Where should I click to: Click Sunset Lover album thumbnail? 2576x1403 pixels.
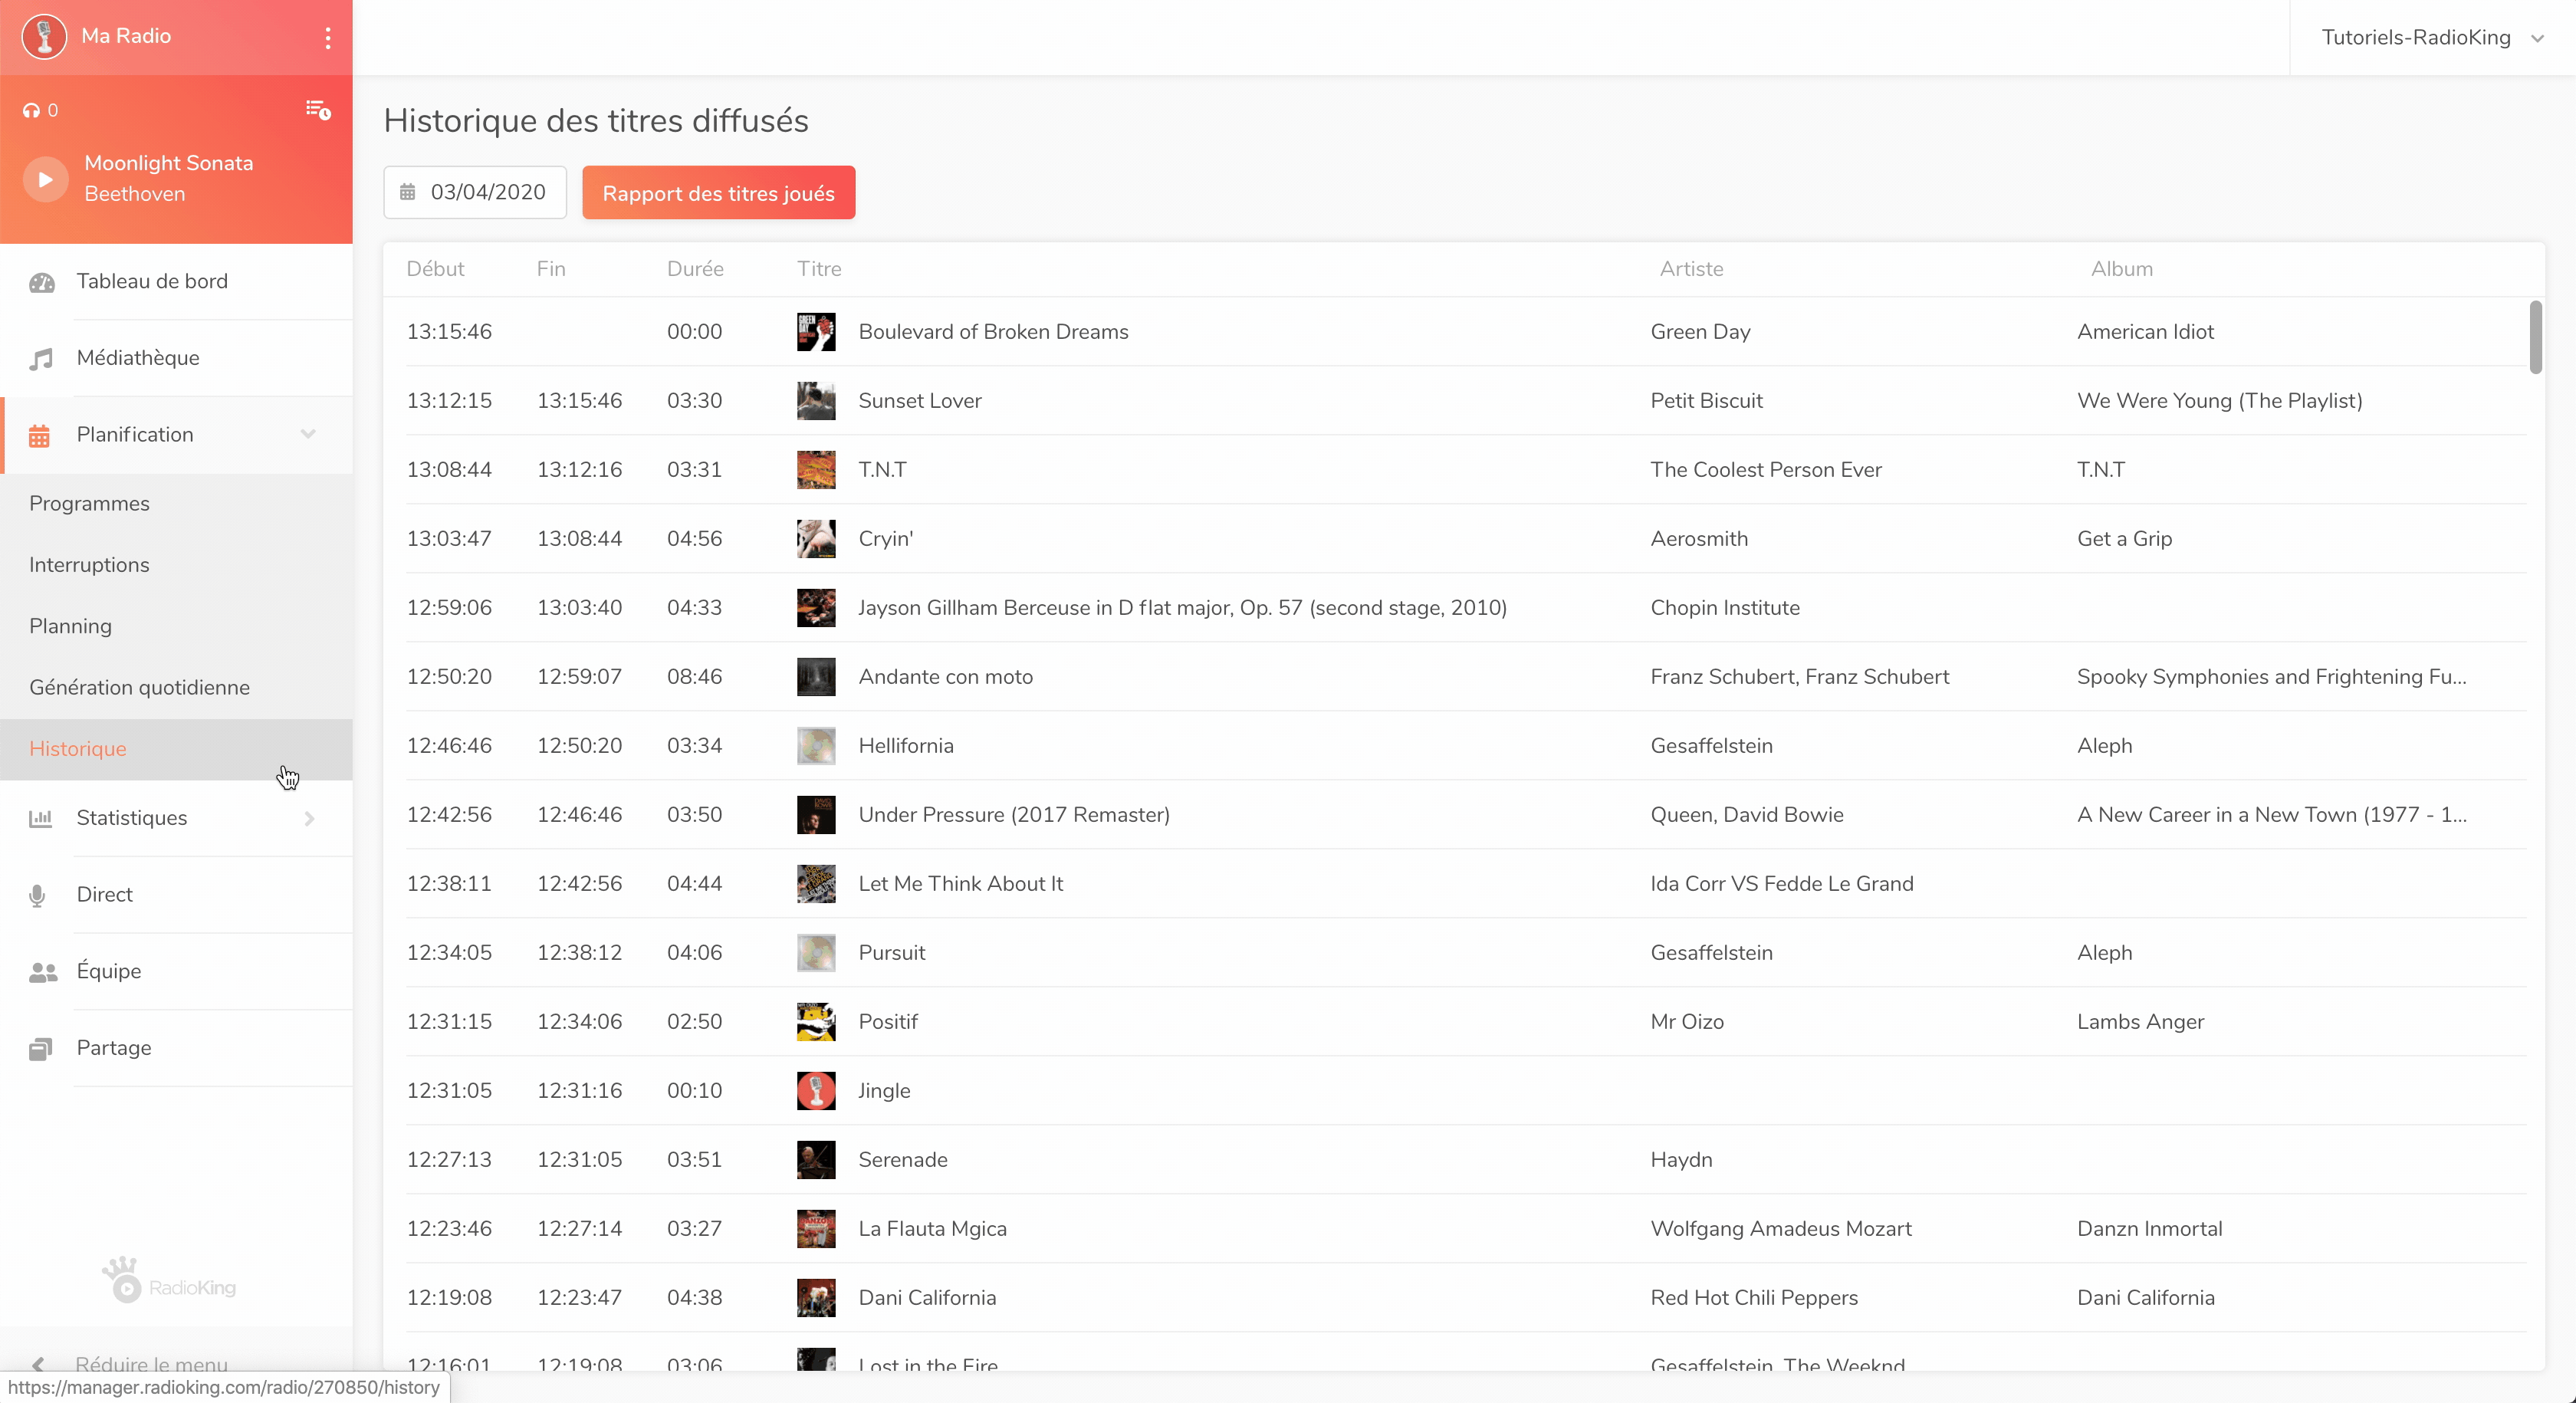[x=816, y=401]
